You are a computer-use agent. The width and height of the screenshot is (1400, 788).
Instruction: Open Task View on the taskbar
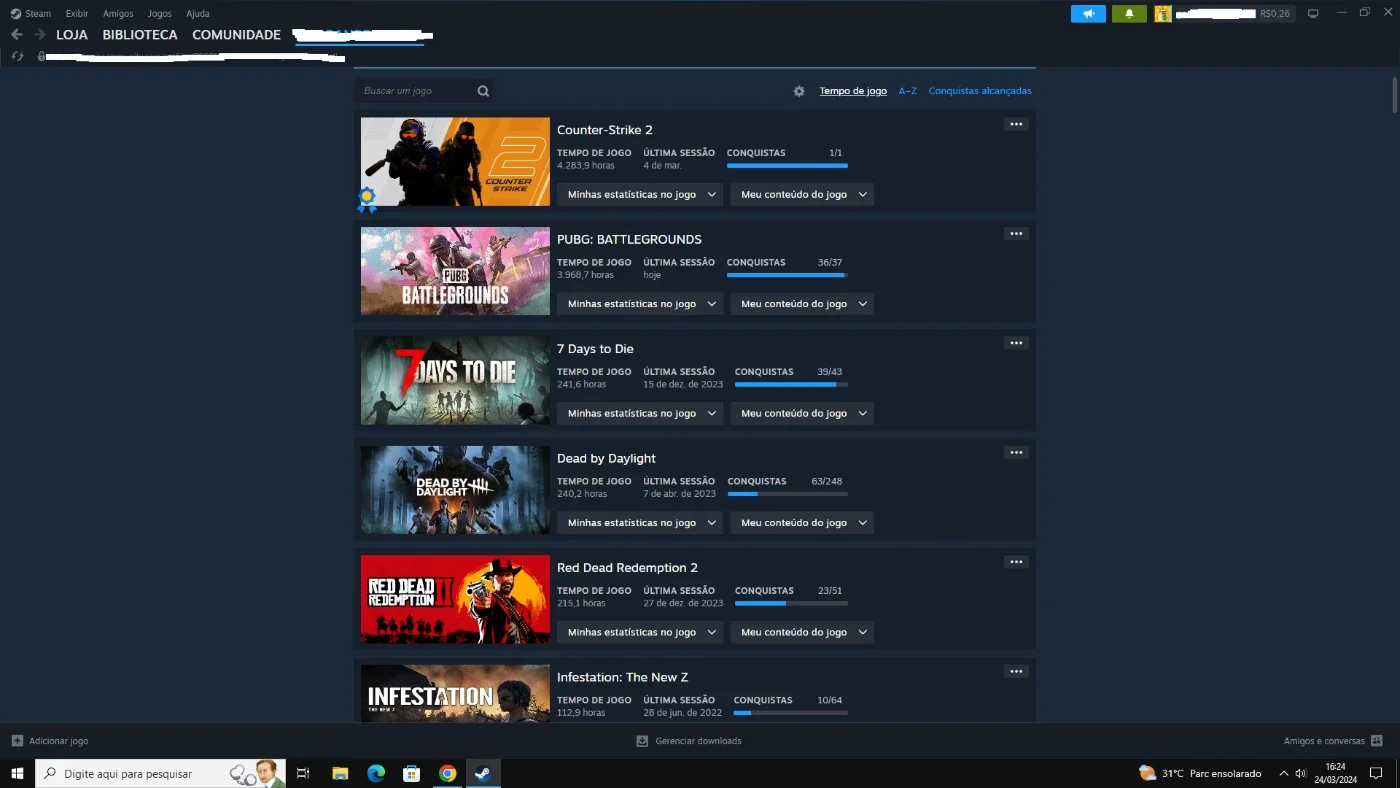[x=304, y=773]
